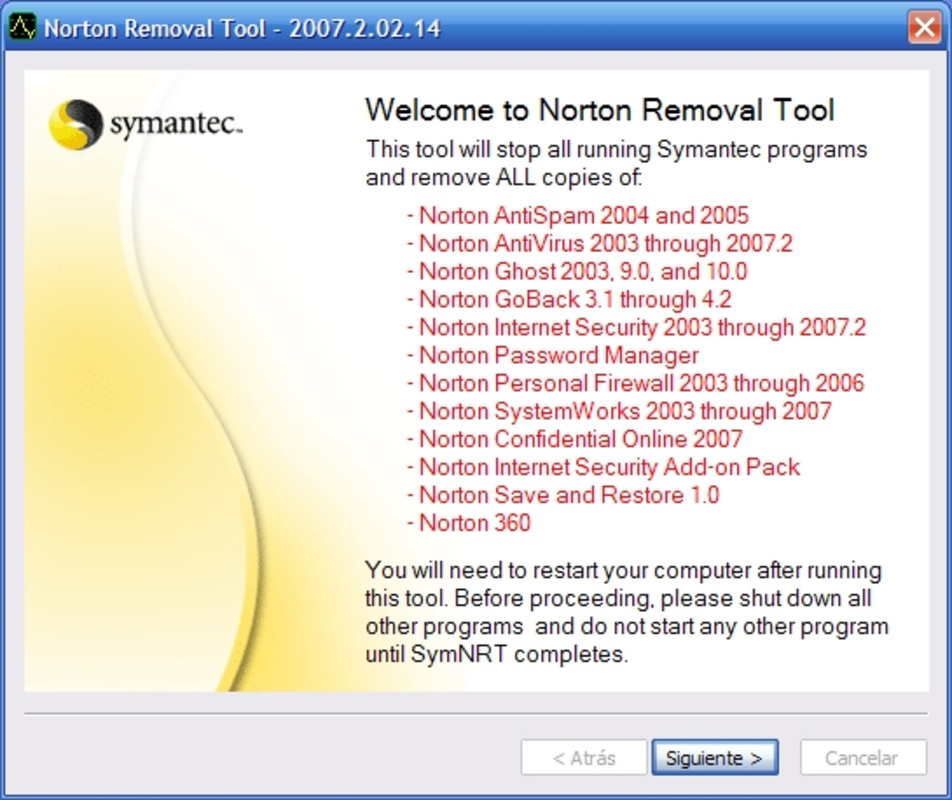Click the Norton Removal Tool title bar icon
952x800 pixels.
pos(22,27)
